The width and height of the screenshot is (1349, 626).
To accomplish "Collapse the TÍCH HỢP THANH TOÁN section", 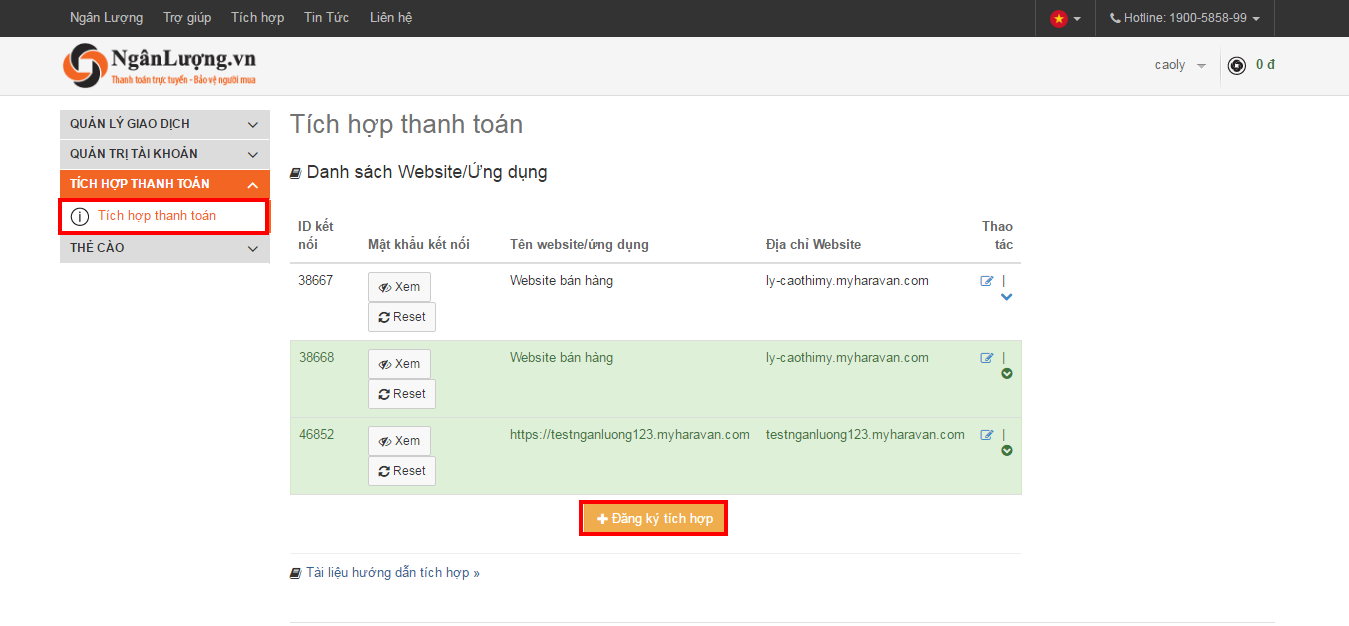I will (165, 184).
